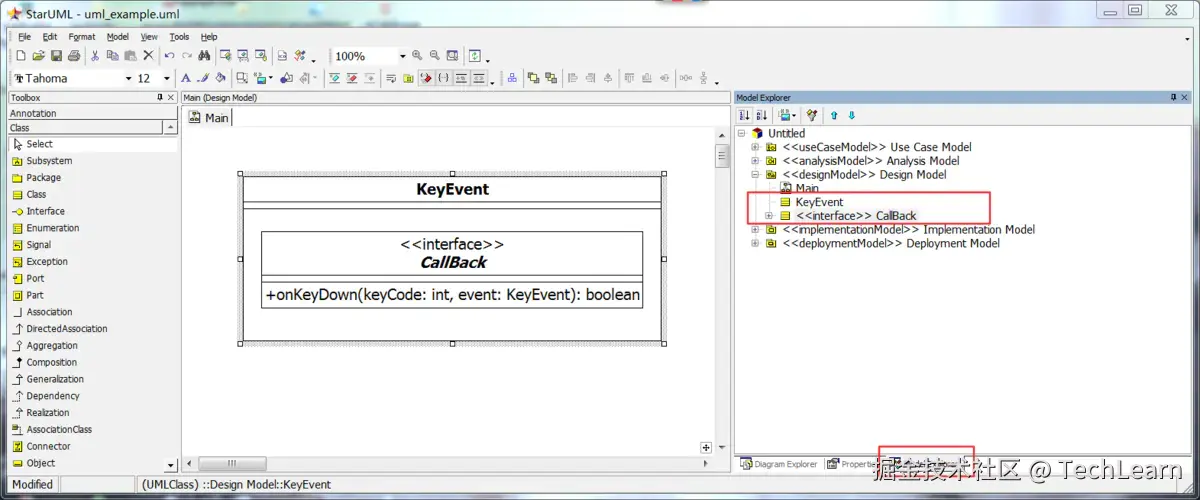Click the Fit To Window icon
The image size is (1200, 500).
click(452, 56)
